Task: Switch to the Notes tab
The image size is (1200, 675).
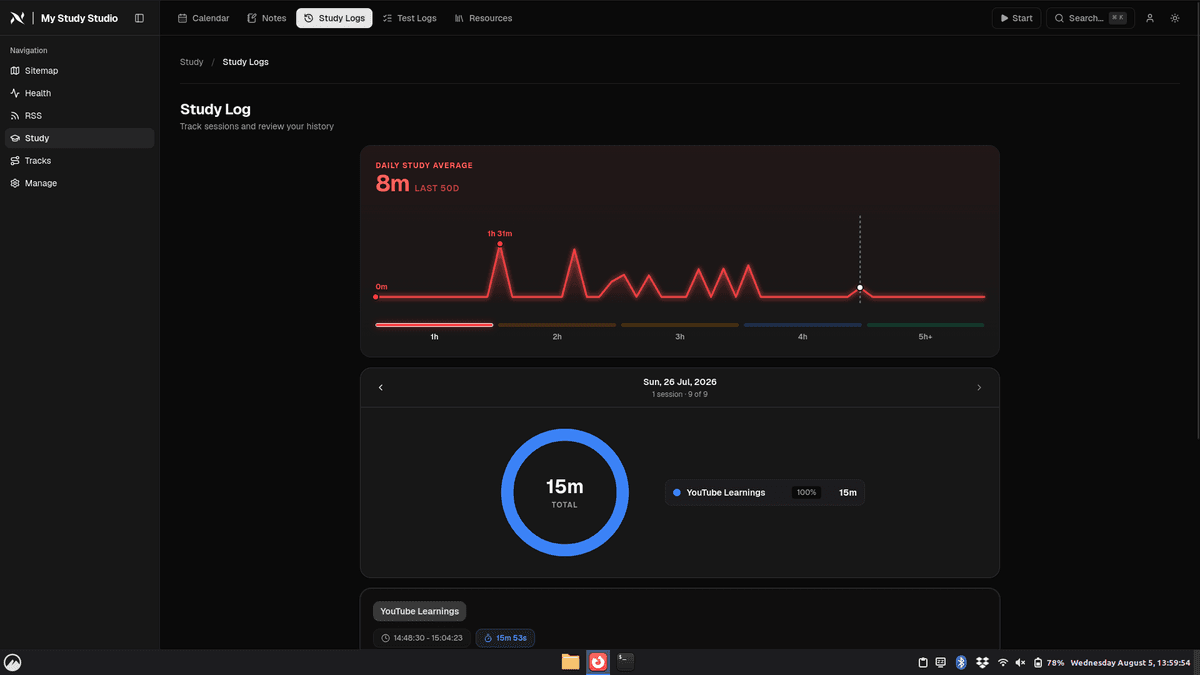Action: pyautogui.click(x=266, y=18)
